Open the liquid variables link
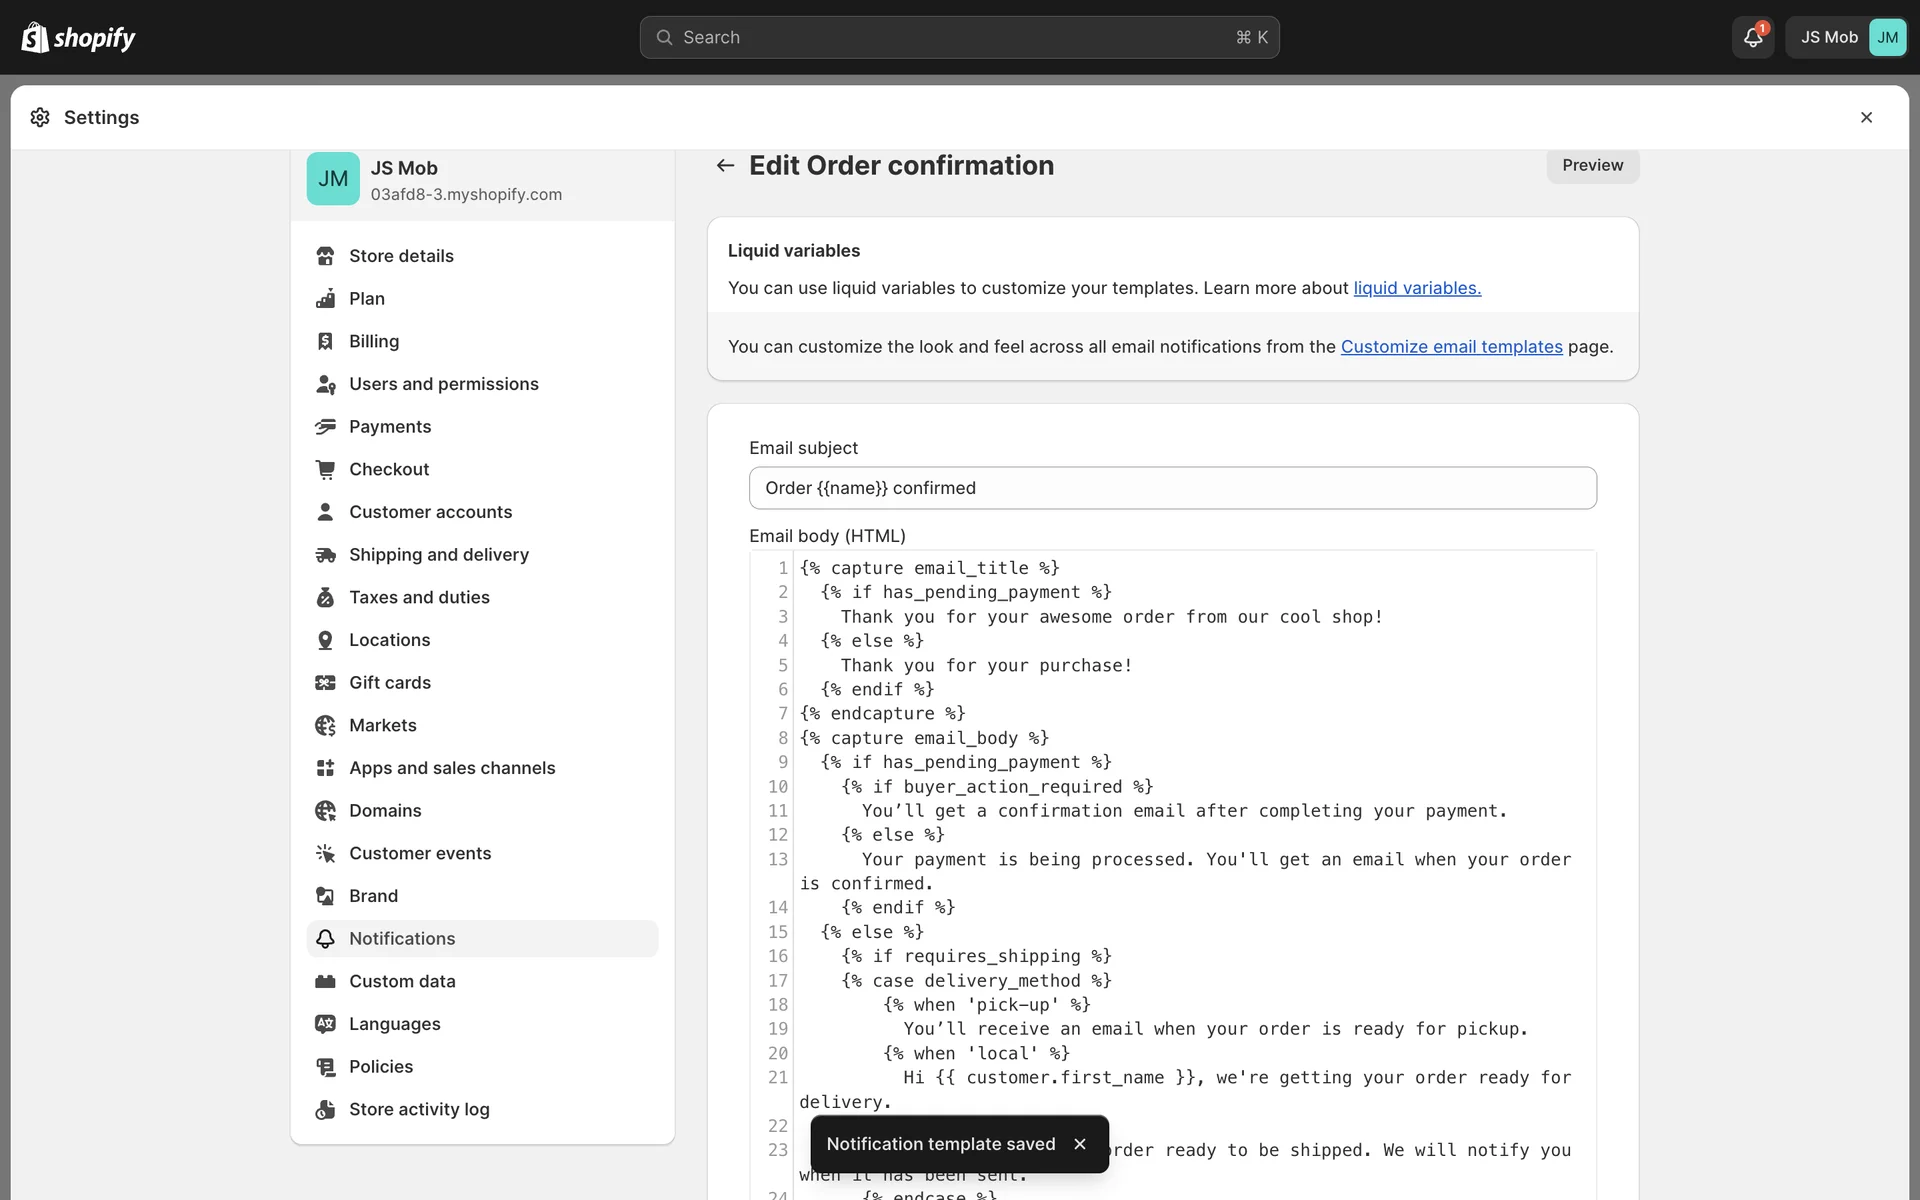 click(1416, 288)
